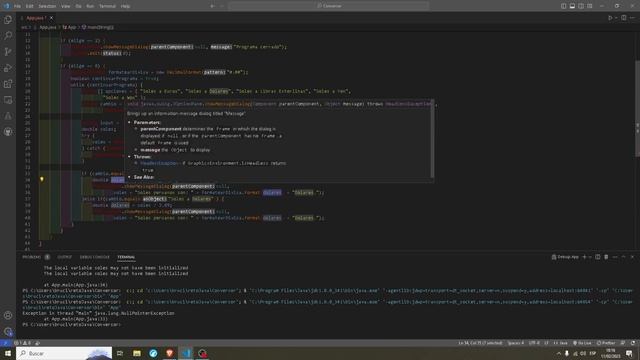Click the Go Live status bar button
This screenshot has height=360, width=640.
(582, 343)
